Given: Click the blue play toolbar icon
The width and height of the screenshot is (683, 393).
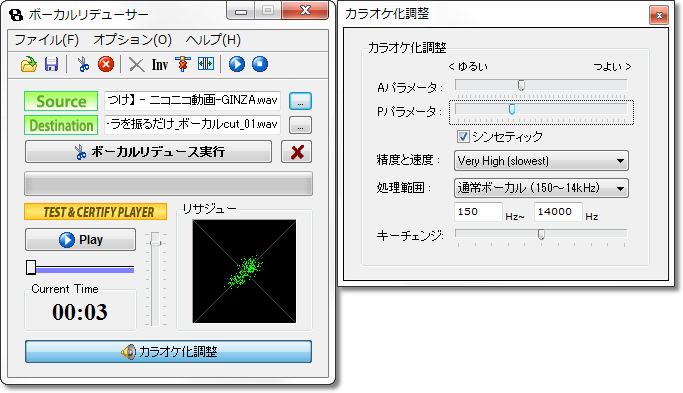Looking at the screenshot, I should tap(237, 64).
